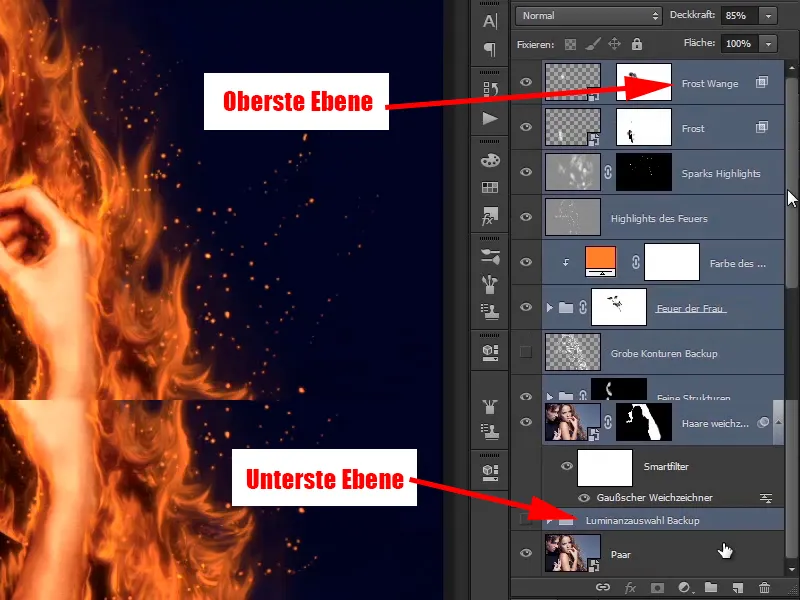Hide the Frost layer

click(526, 127)
